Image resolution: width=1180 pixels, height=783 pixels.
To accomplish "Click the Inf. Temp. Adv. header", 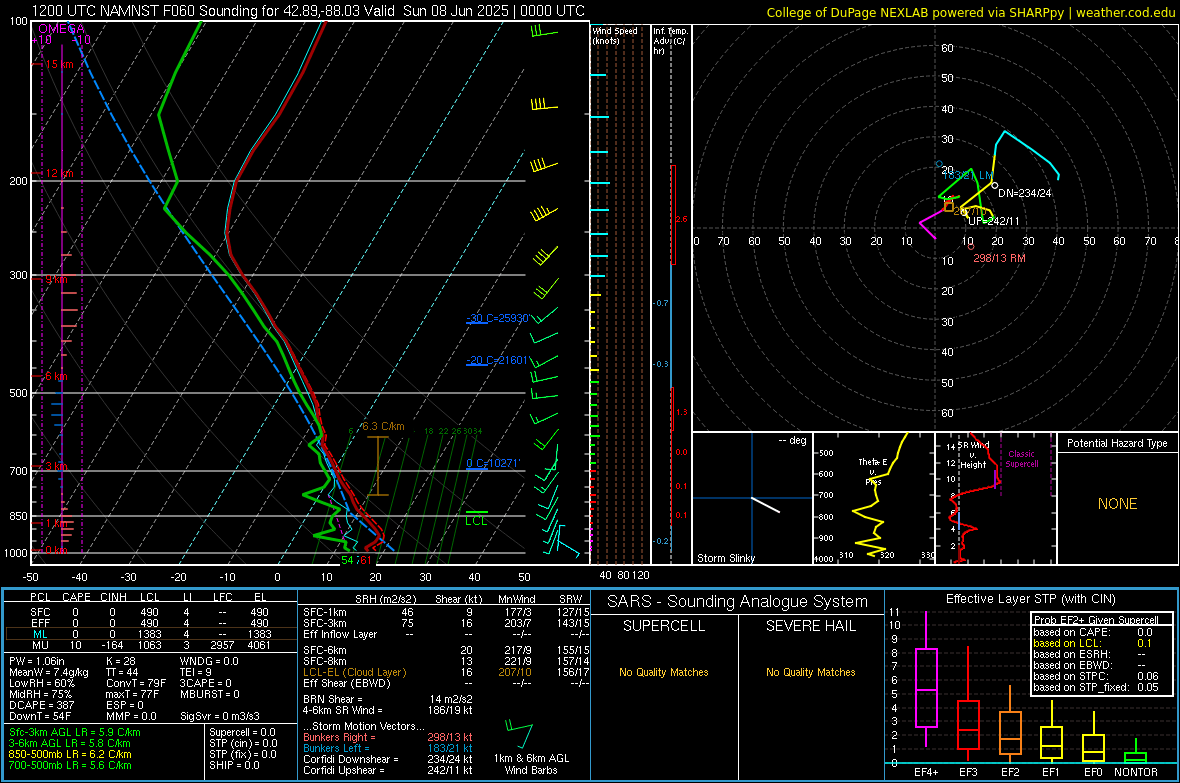I will pos(670,41).
